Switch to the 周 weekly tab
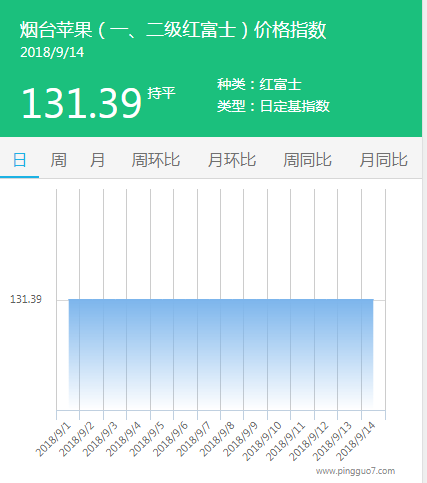Screen dimensions: 427x483 [58, 160]
